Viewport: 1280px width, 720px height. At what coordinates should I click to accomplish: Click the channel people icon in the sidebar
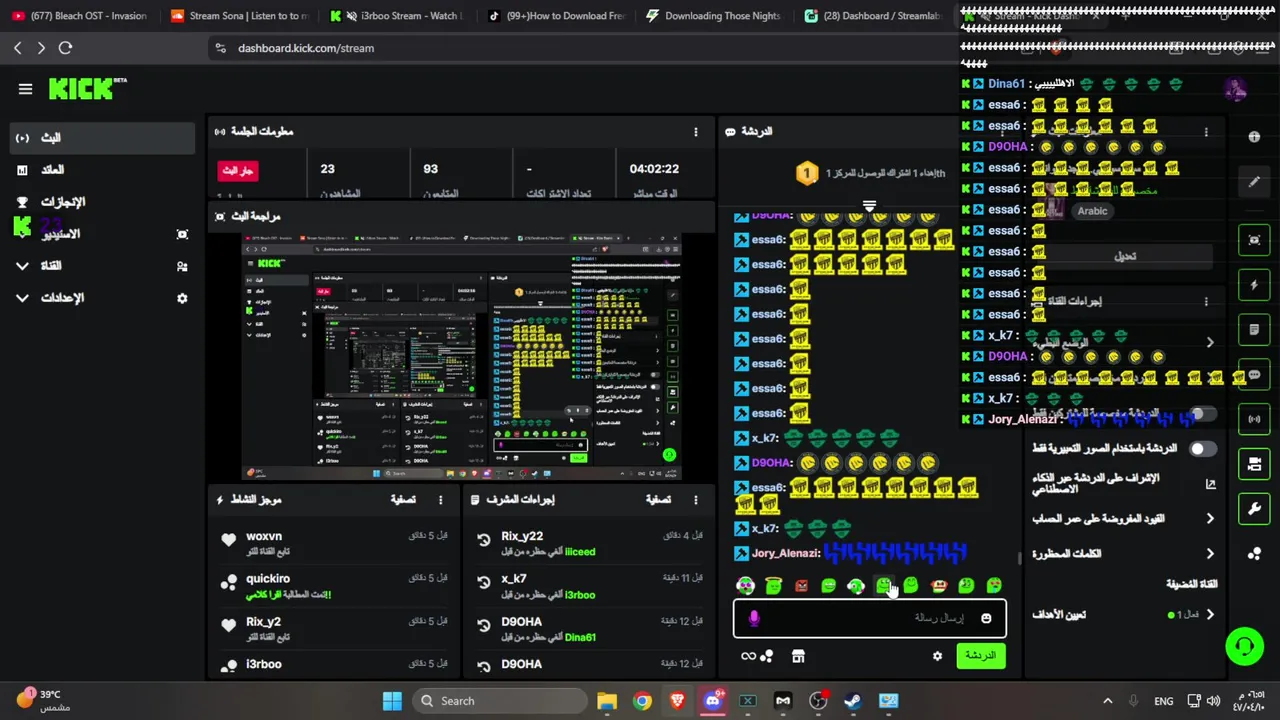pos(182,266)
